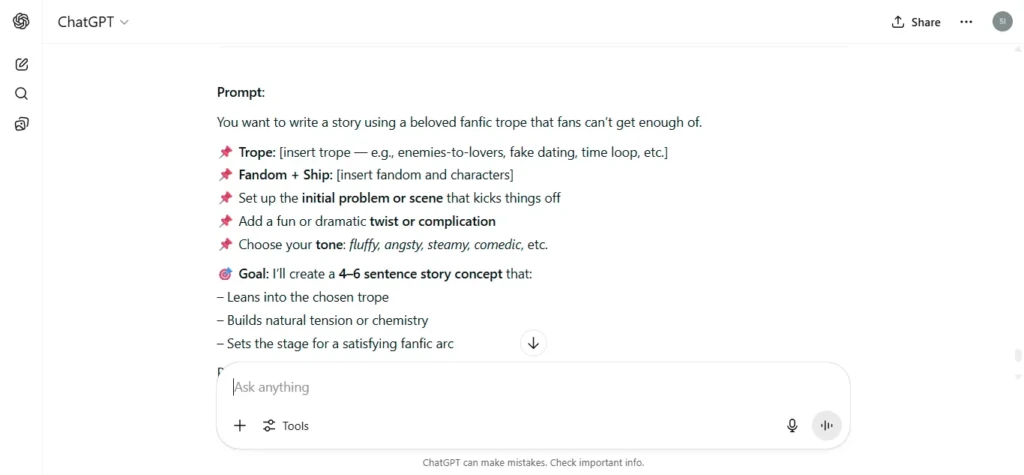Start a new chat with the pencil icon
Viewport: 1024px width, 475px height.
click(x=21, y=64)
